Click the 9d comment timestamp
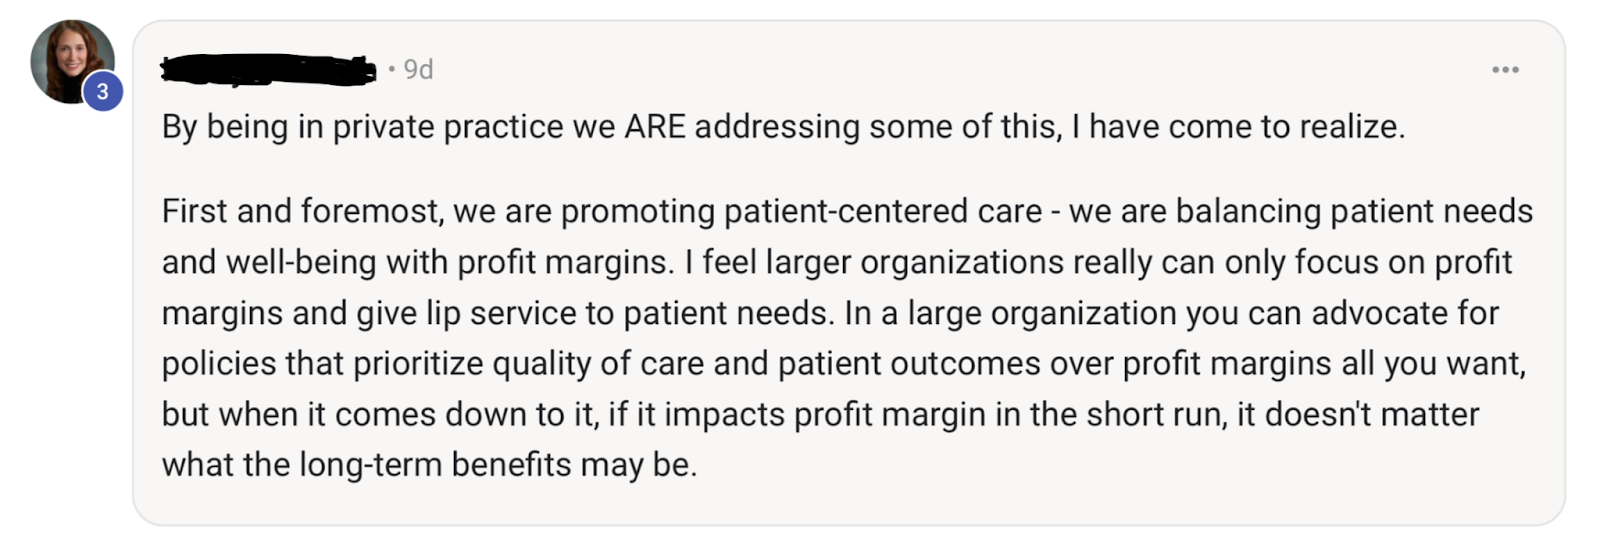The height and width of the screenshot is (549, 1600). 418,70
